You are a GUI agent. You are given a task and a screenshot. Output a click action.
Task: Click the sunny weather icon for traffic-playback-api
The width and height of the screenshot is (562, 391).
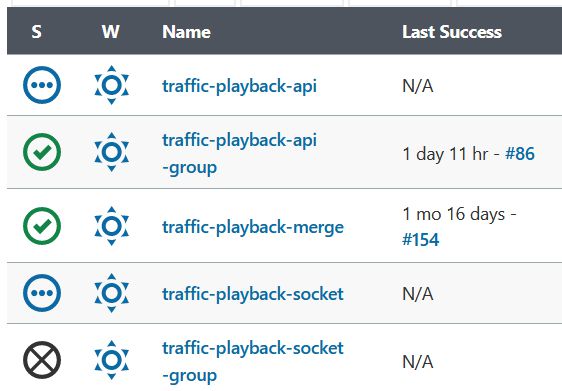tap(111, 85)
